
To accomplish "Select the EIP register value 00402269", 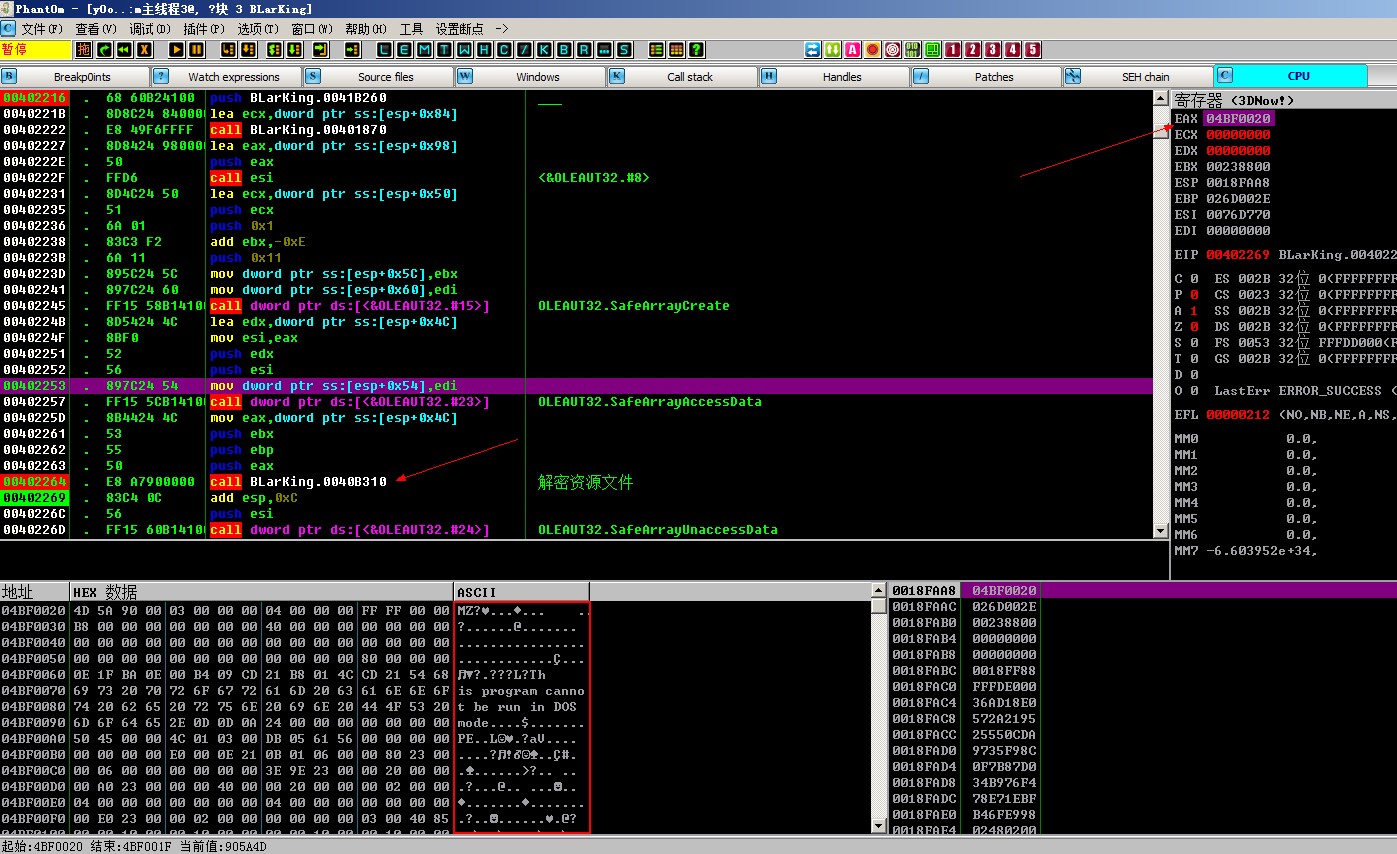I will coord(1238,255).
